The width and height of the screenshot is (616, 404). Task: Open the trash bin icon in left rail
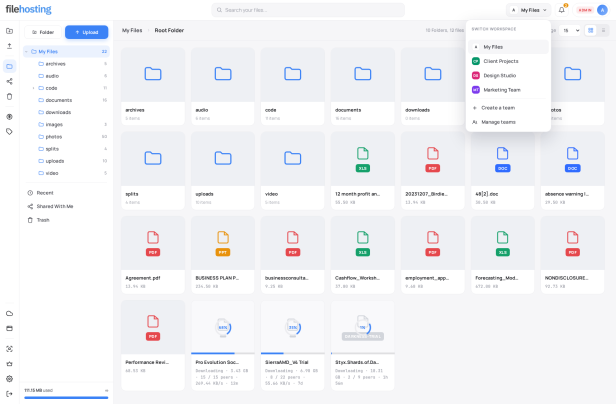[9, 96]
